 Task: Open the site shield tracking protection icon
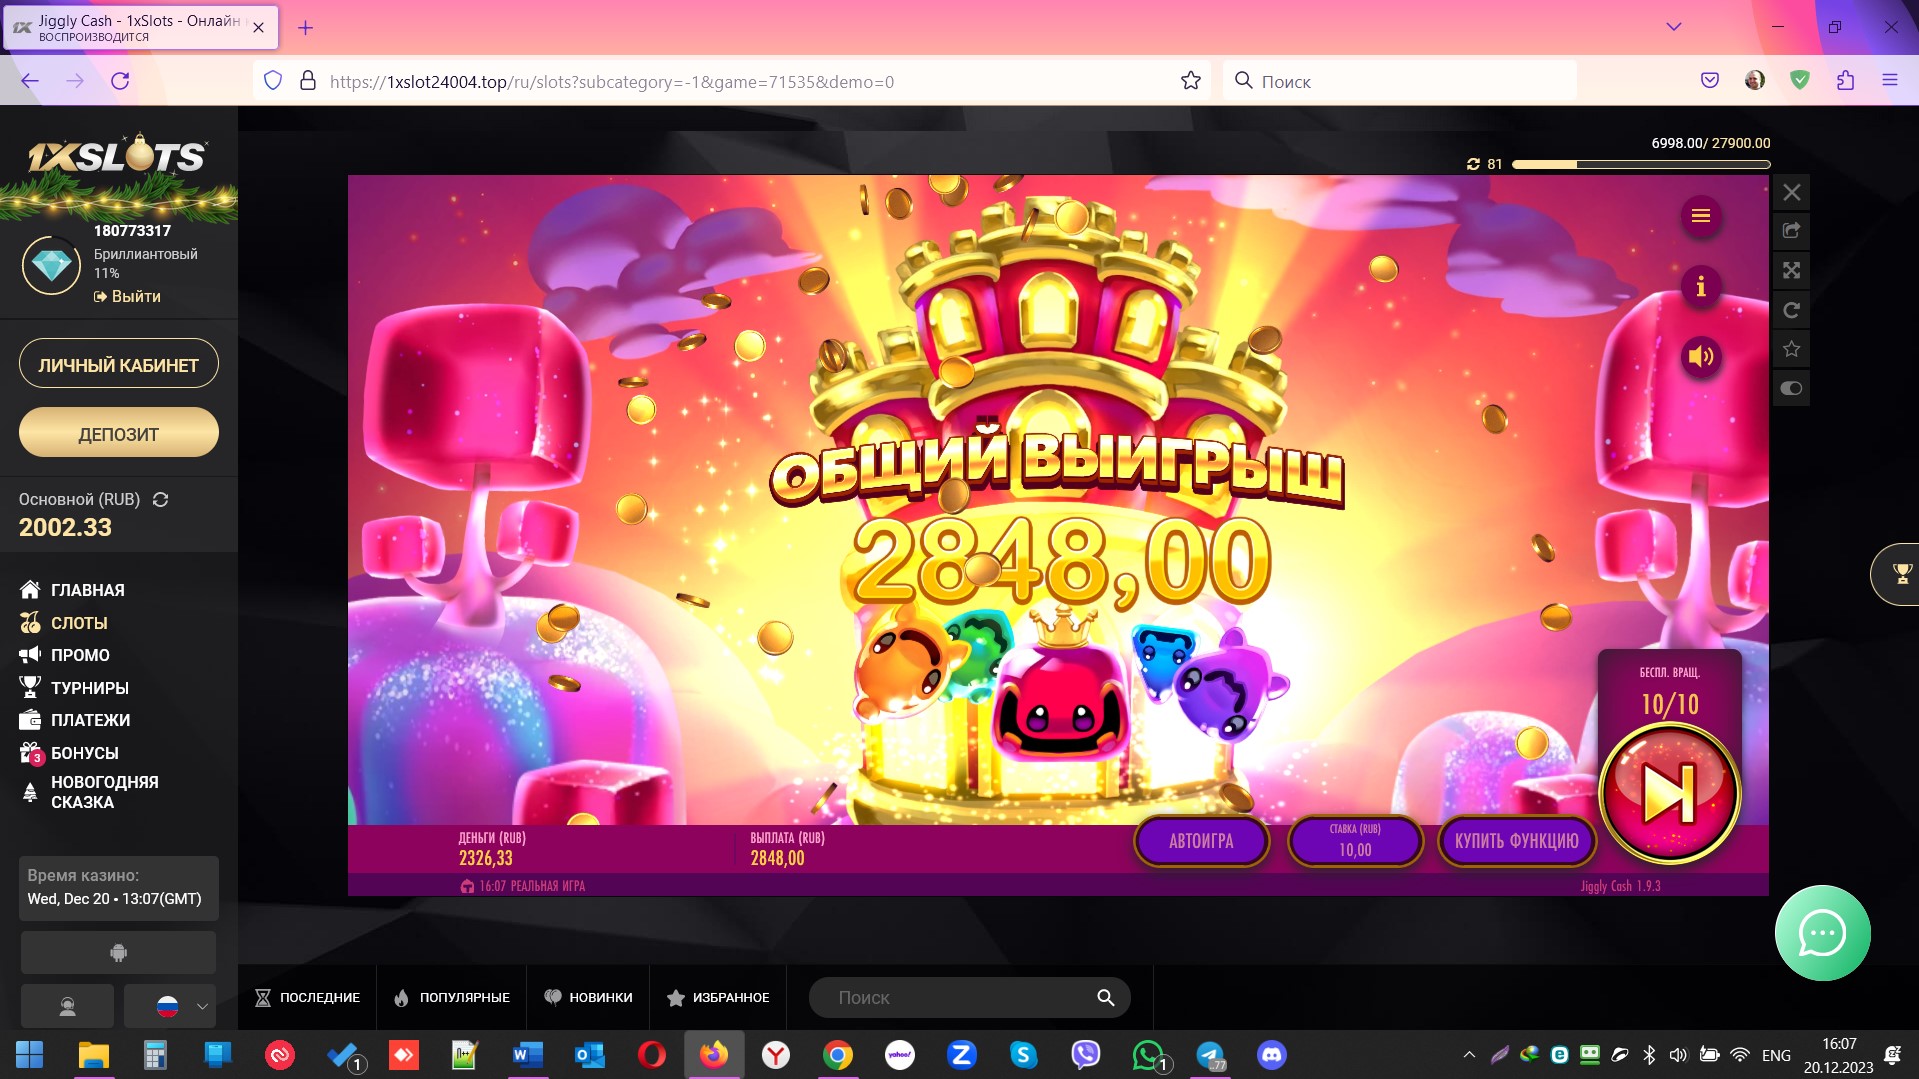(x=273, y=81)
